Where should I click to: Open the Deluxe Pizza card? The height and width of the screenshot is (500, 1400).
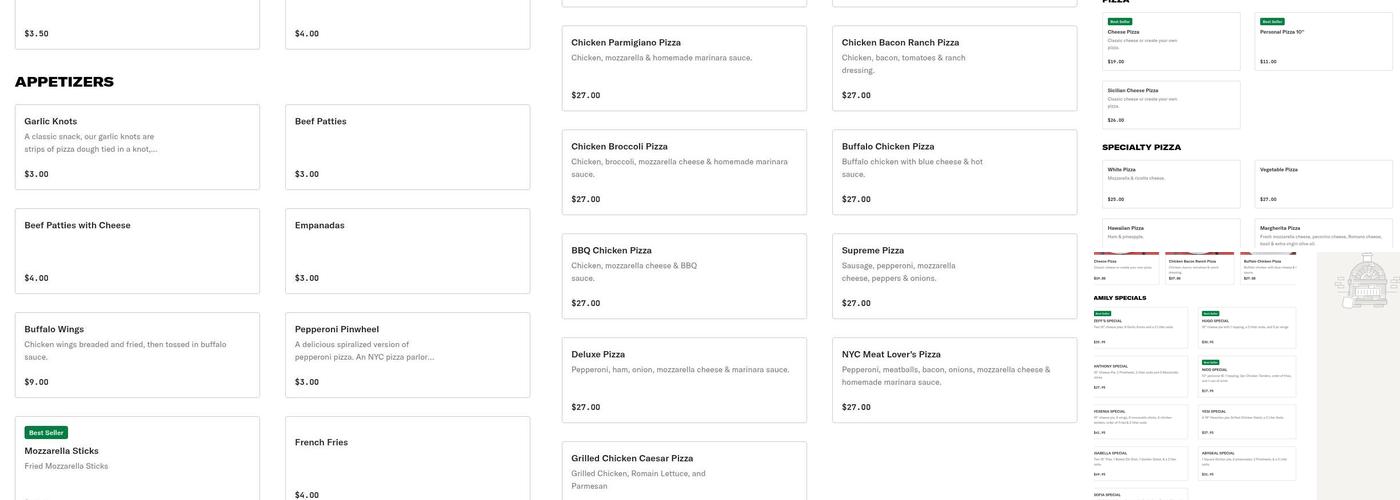click(684, 380)
